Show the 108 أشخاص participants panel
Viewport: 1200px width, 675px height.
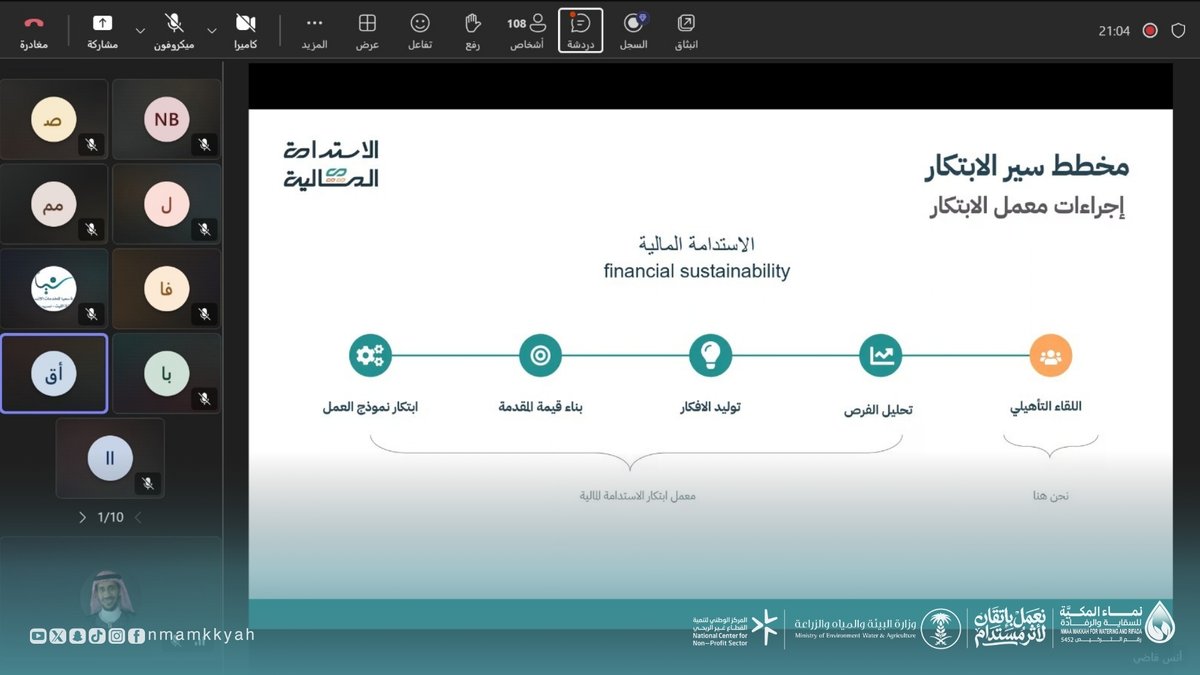(526, 30)
